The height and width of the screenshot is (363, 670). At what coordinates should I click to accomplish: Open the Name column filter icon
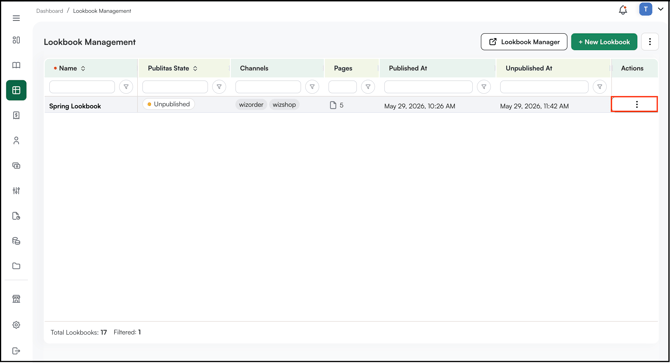coord(126,87)
